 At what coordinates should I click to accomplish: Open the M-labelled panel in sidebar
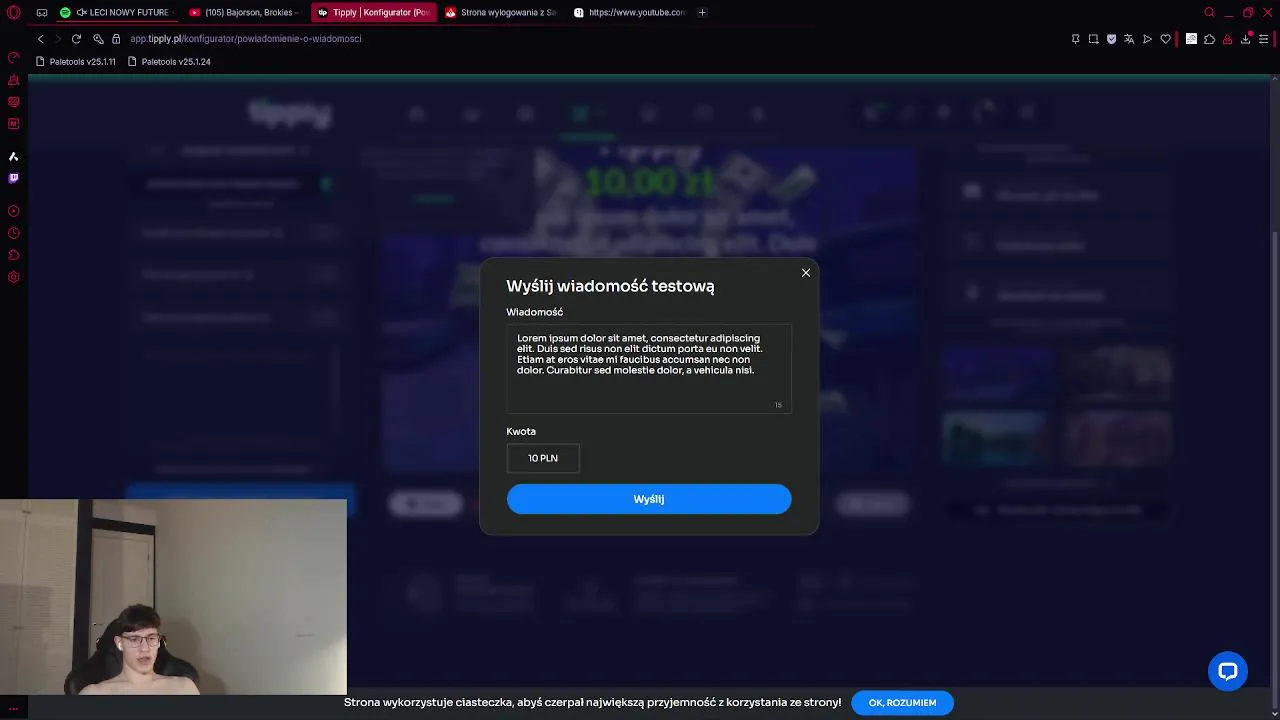click(14, 124)
